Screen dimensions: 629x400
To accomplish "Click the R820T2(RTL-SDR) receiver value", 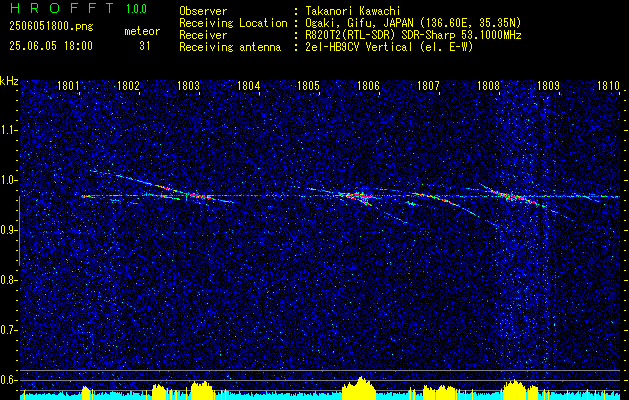I will tap(413, 35).
